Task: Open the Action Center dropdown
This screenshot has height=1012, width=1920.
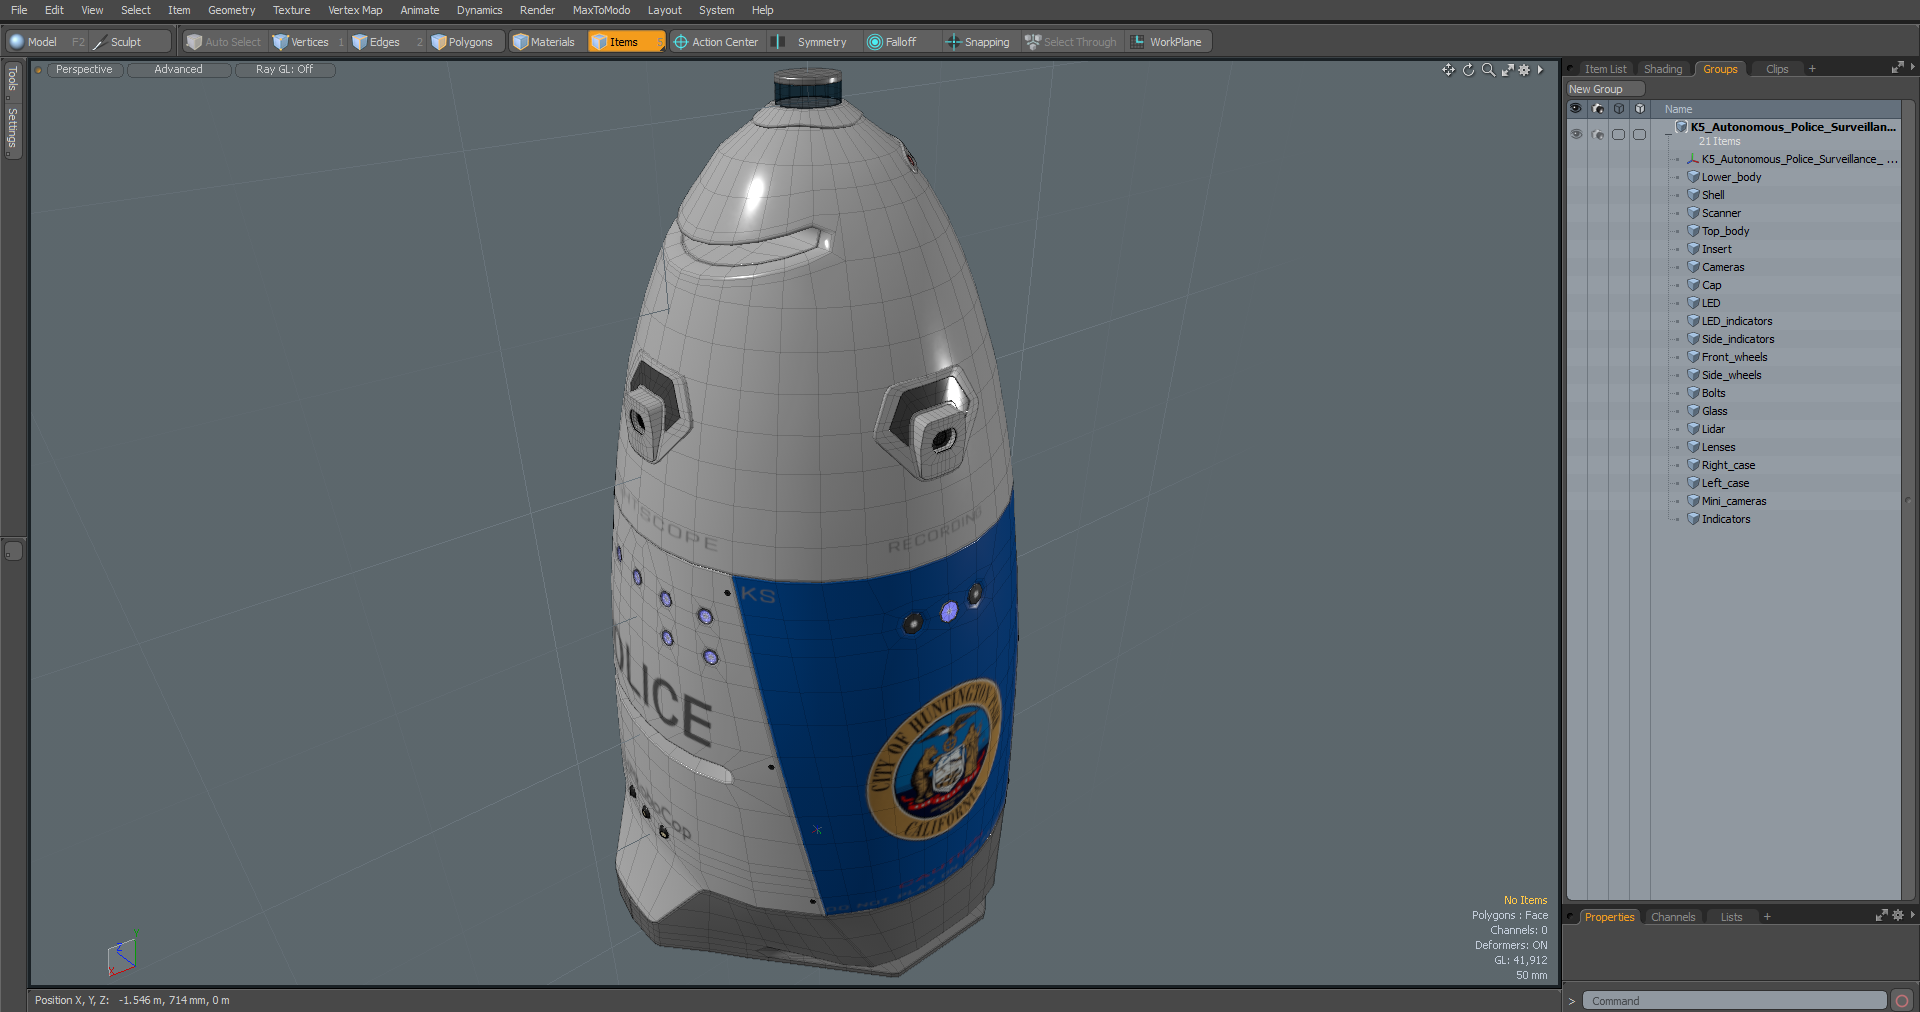Action: pos(716,42)
